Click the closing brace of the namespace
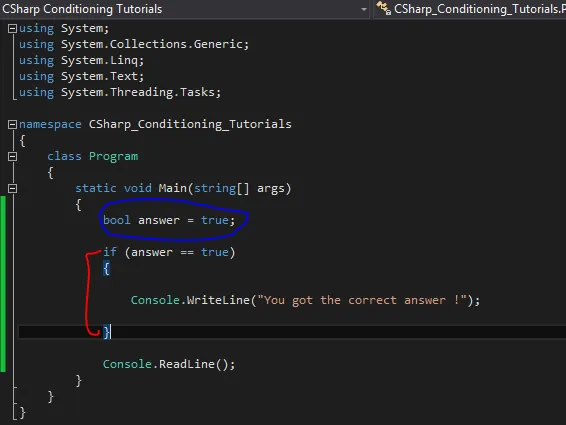566x425 pixels. point(23,412)
